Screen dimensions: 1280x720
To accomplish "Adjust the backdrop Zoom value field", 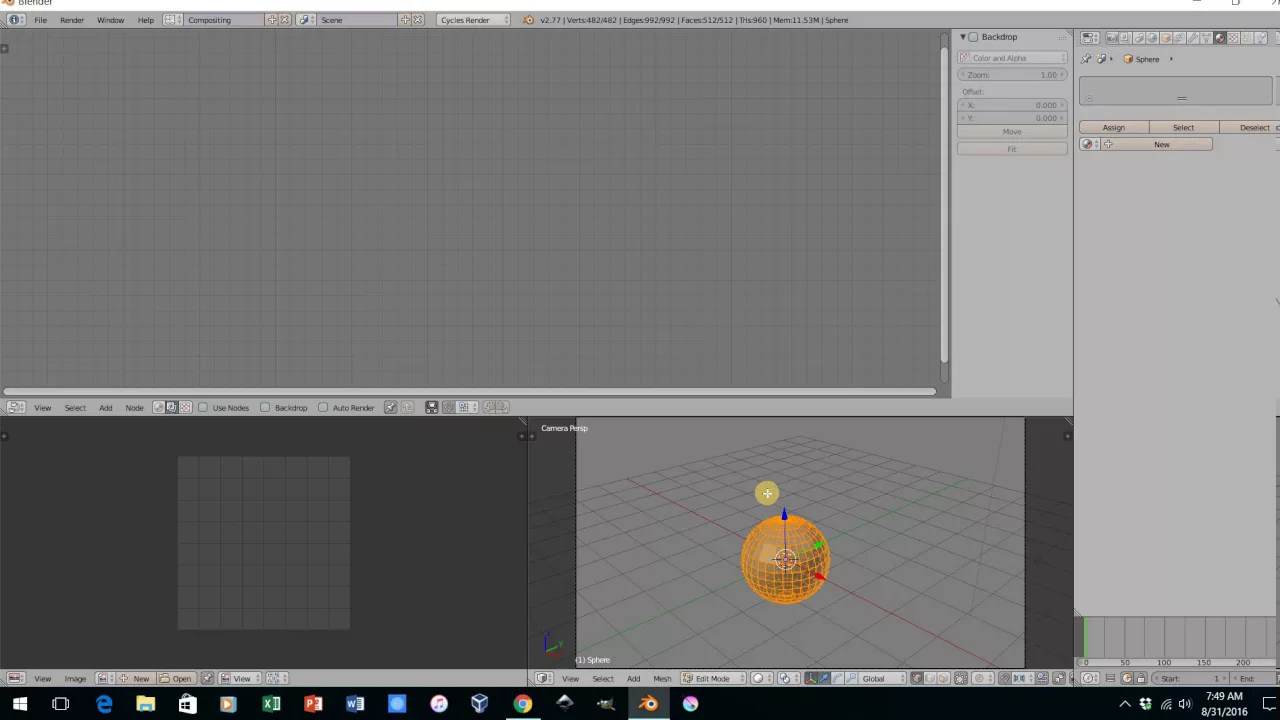I will pos(1012,75).
